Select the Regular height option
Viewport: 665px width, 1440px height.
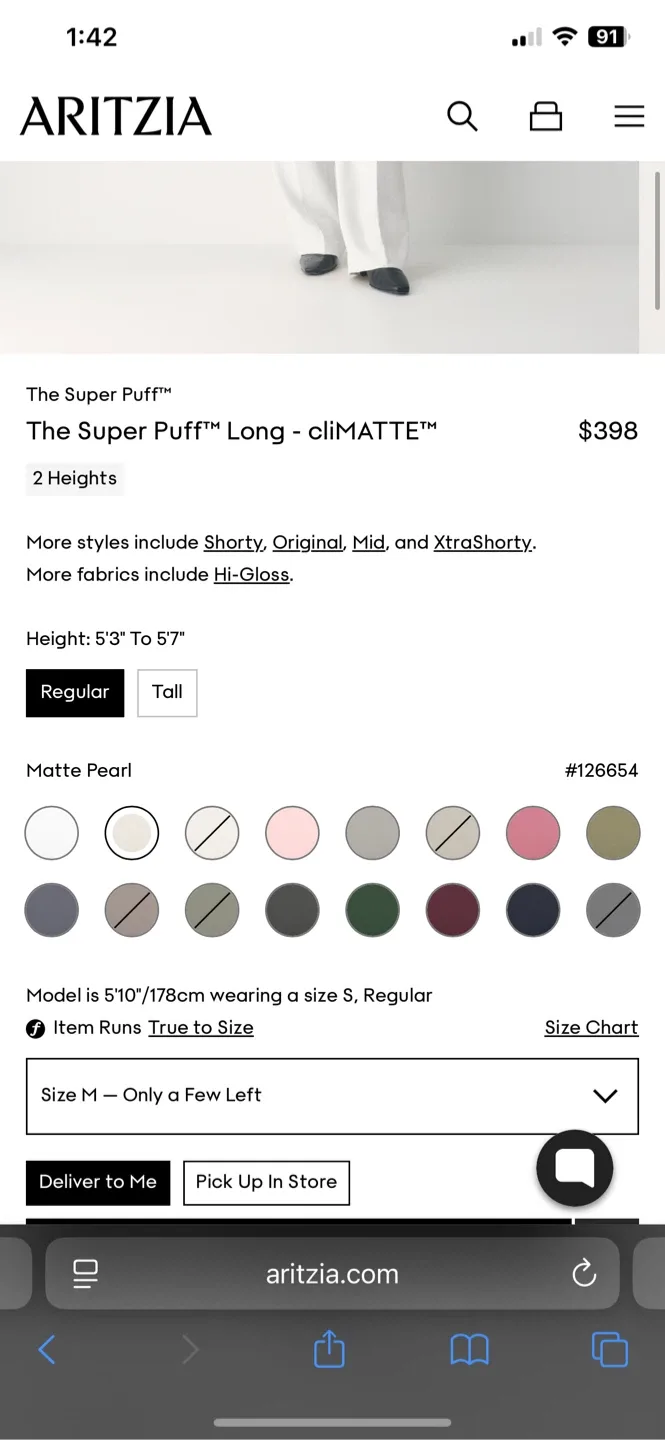coord(74,692)
